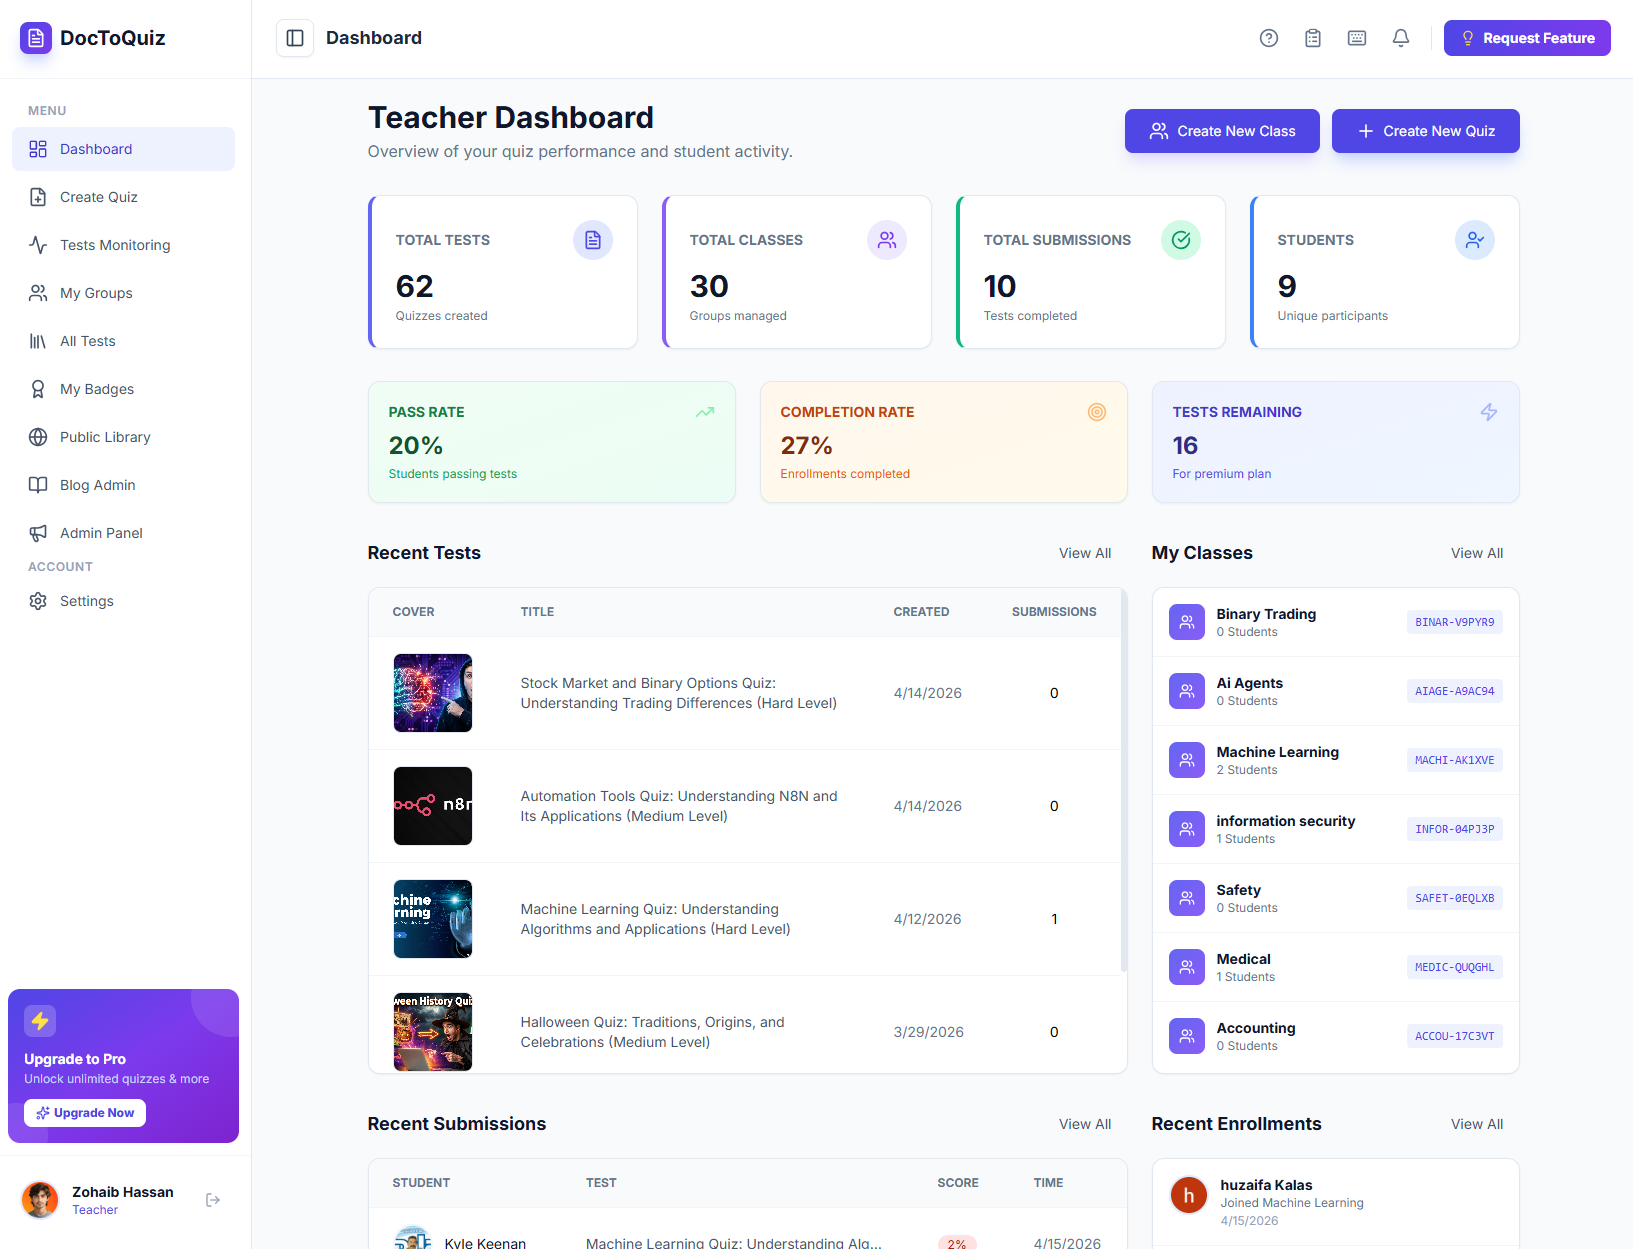
Task: Click Machine Learning class group icon
Action: (1187, 760)
